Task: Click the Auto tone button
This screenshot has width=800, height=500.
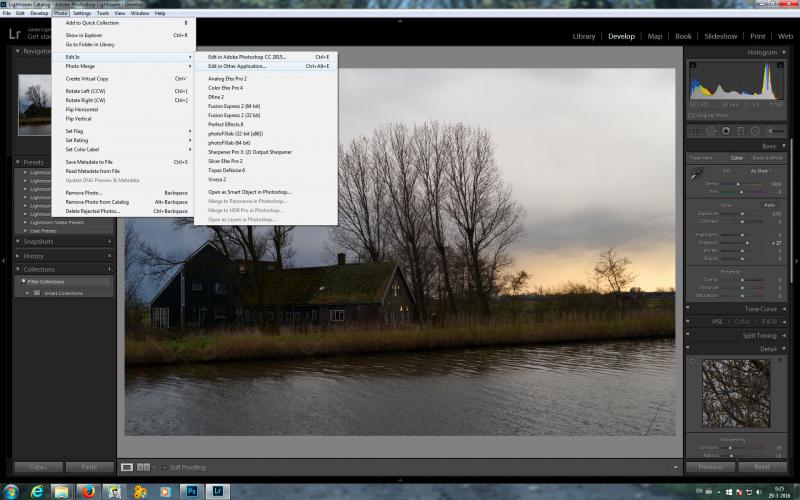Action: (769, 205)
